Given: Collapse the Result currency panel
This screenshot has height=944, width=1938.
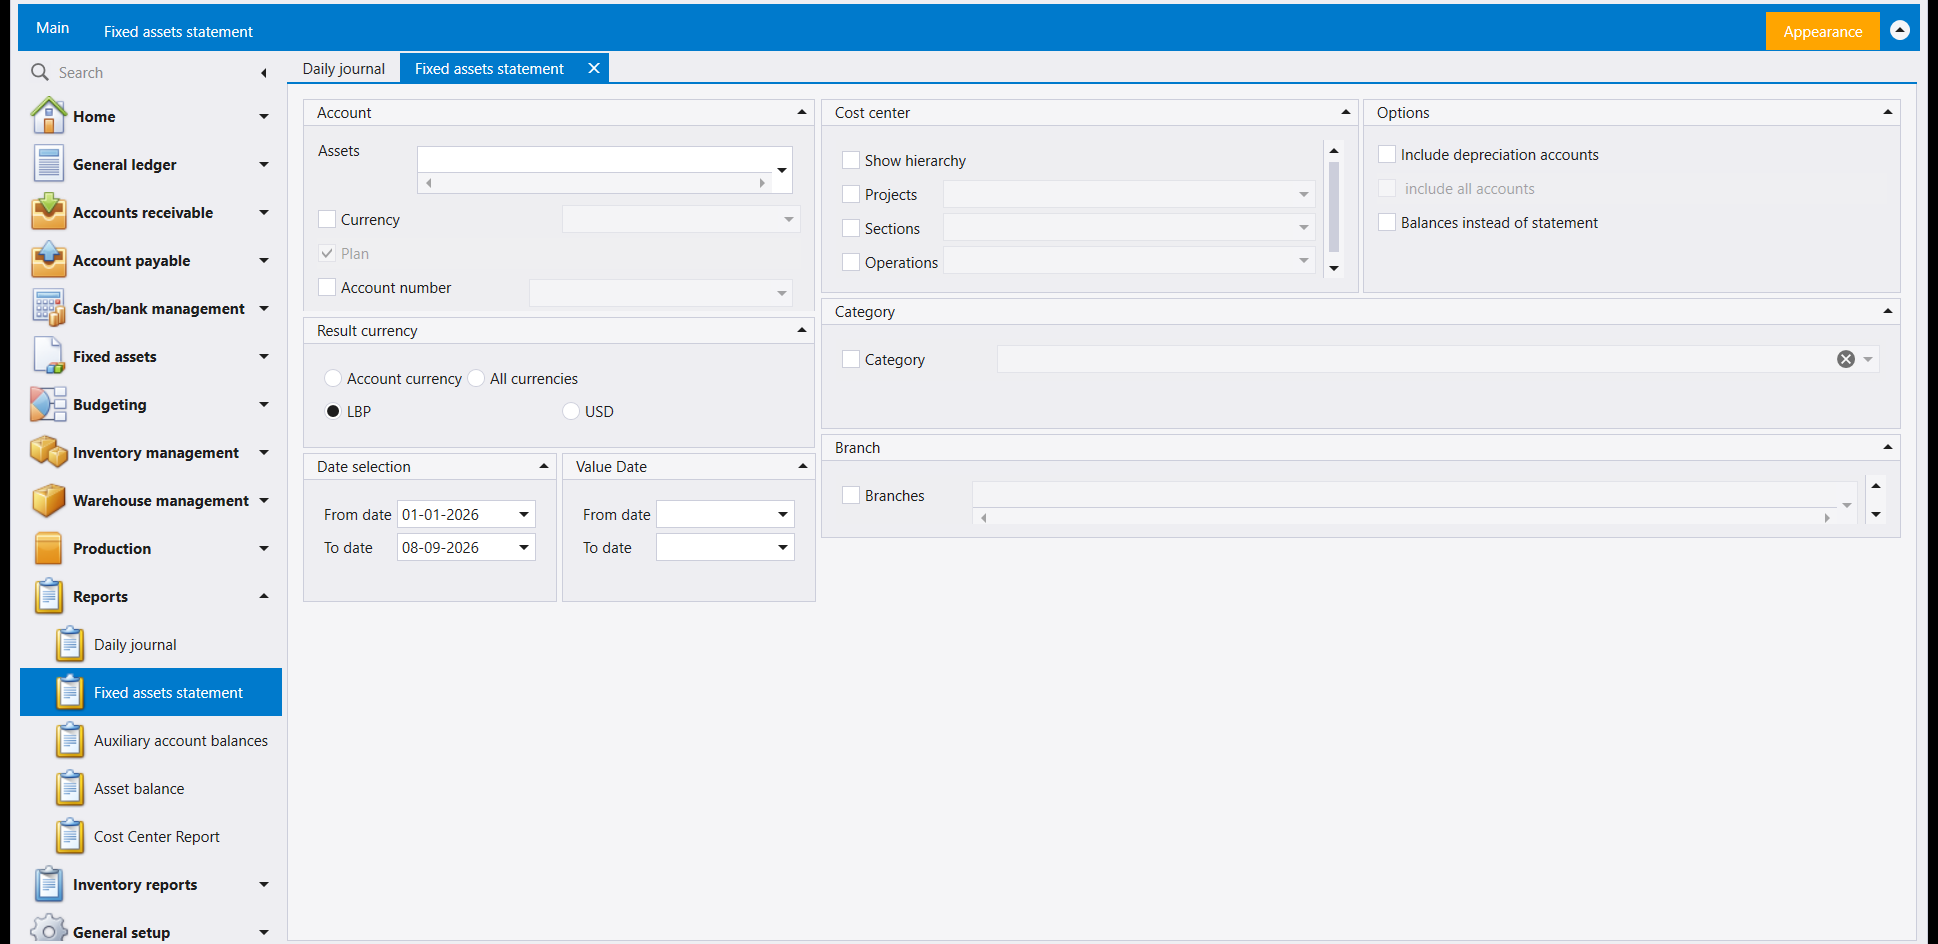Looking at the screenshot, I should (x=802, y=330).
